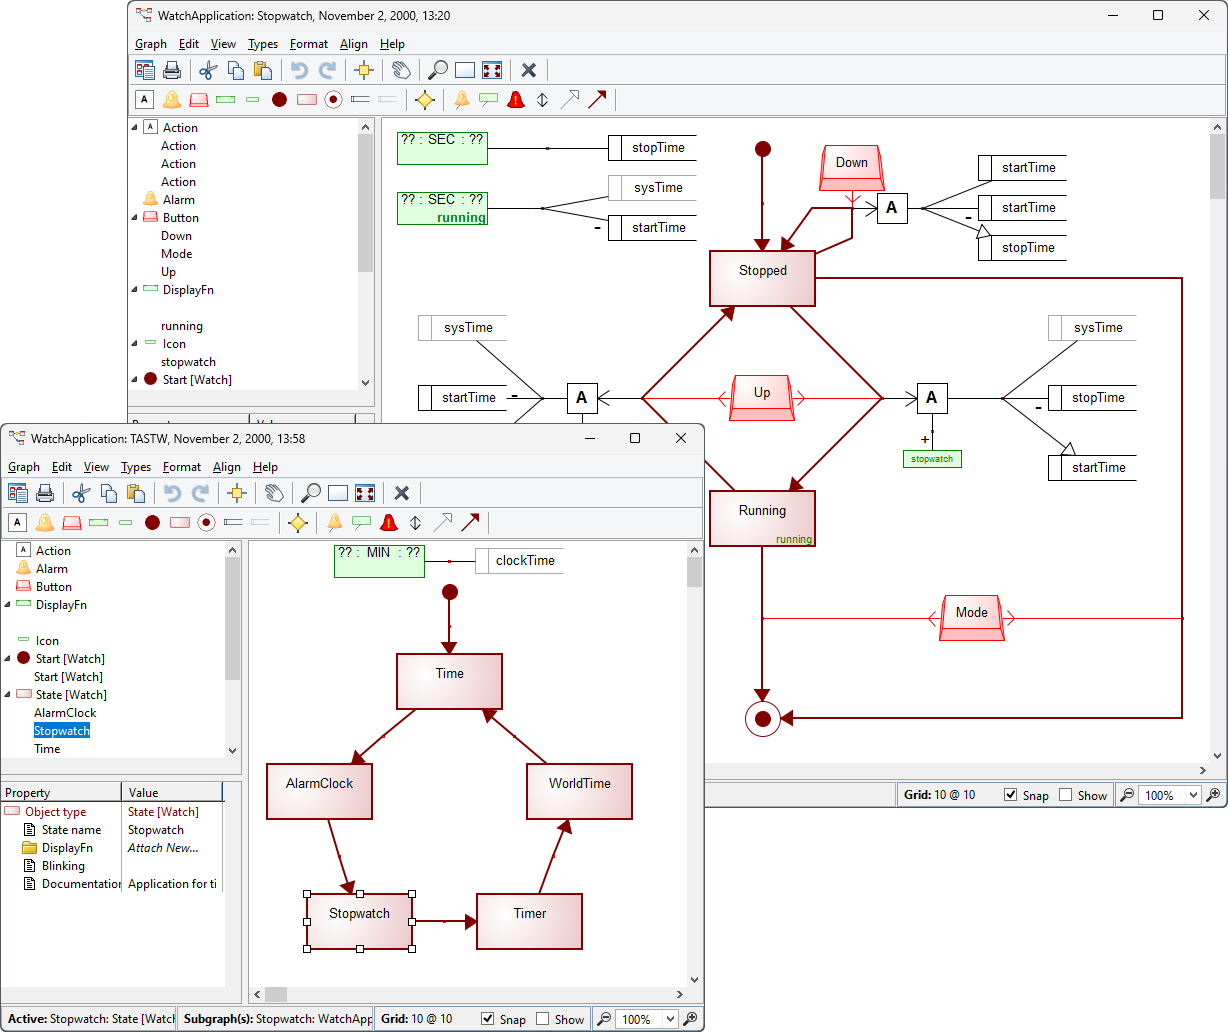Enable Snap in the TASTW window
The width and height of the screenshot is (1228, 1032).
point(490,1018)
